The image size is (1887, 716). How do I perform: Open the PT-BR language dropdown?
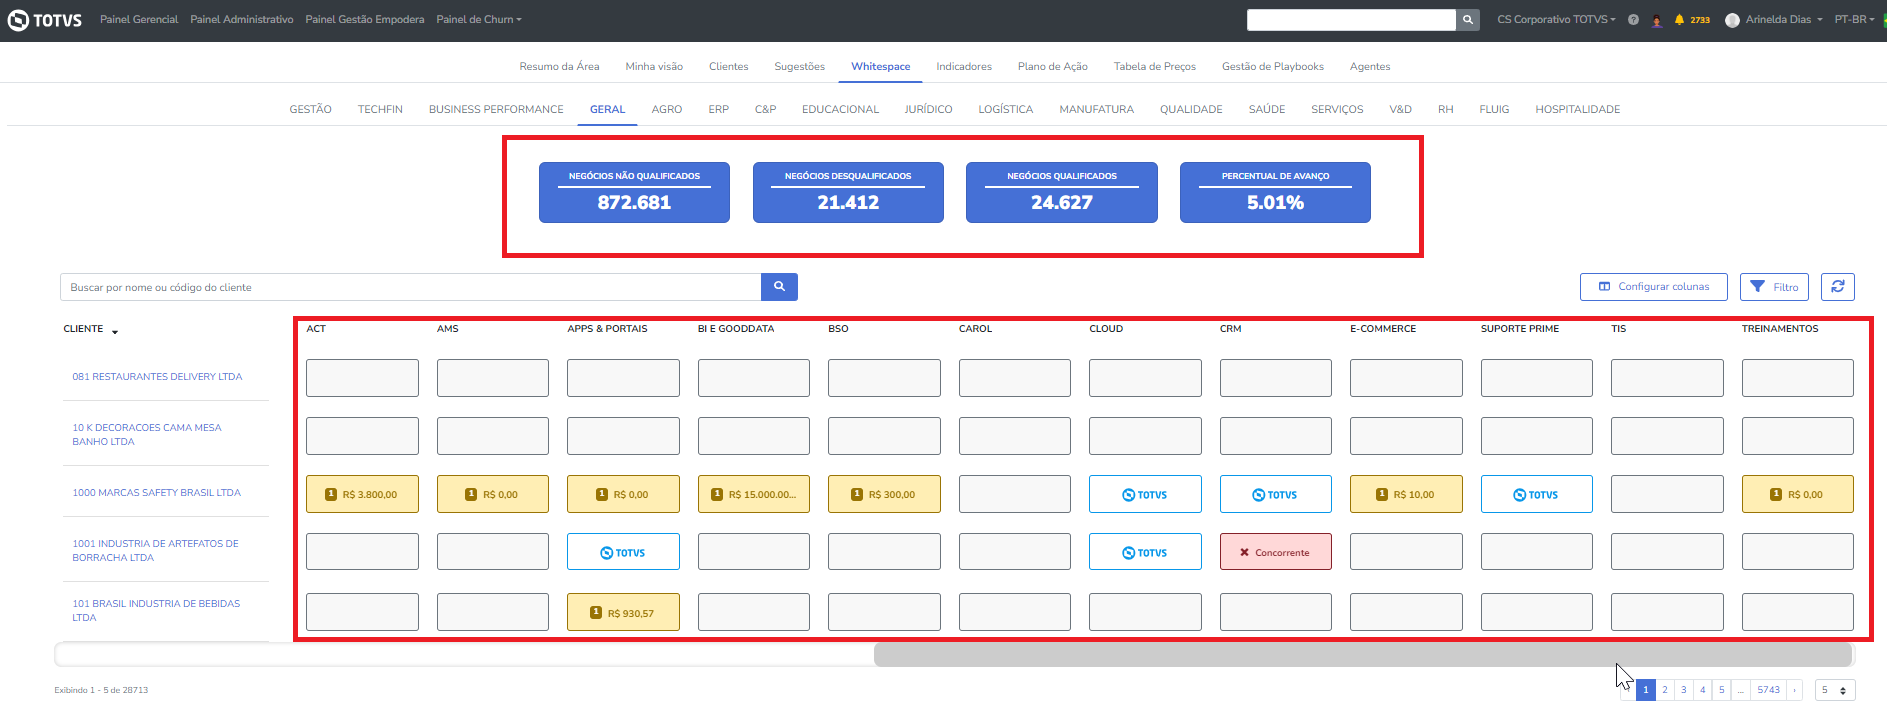(x=1855, y=20)
